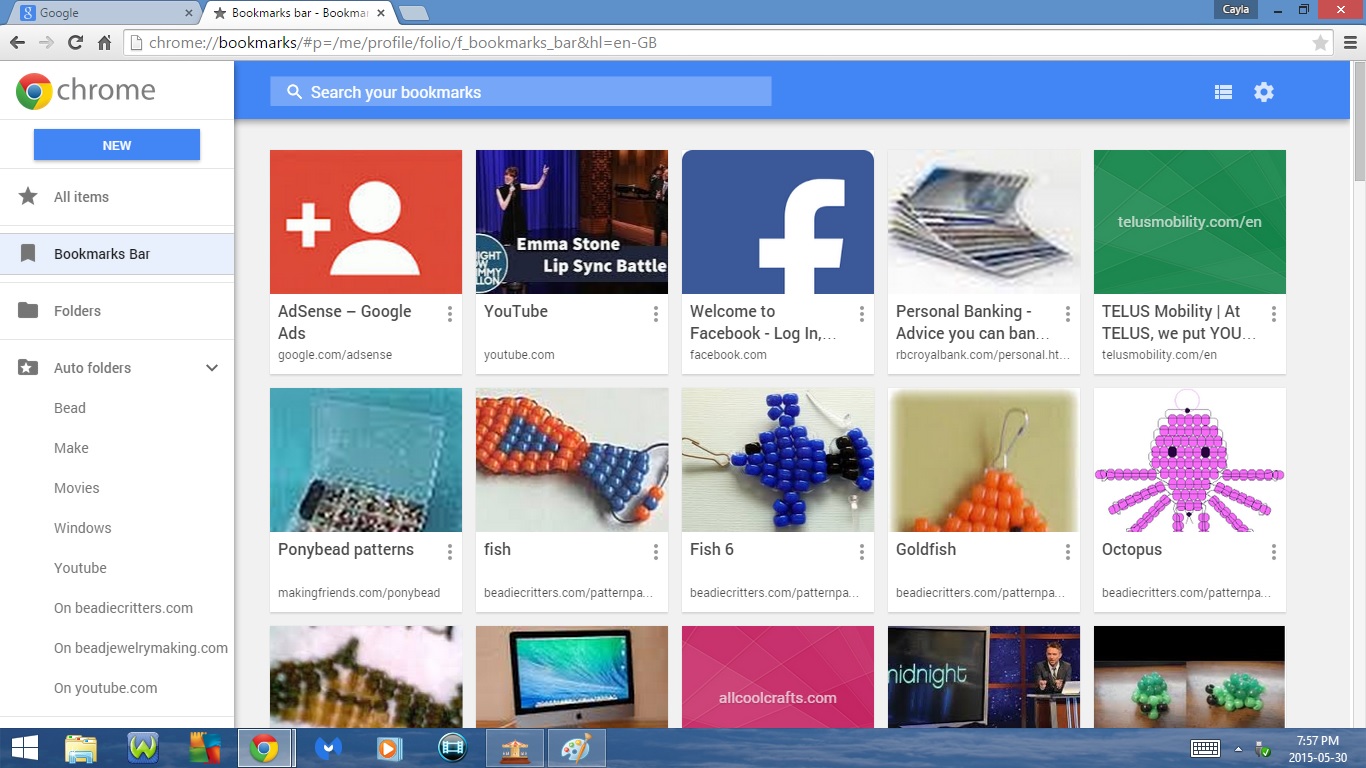
Task: Open options menu for TELUS Mobility bookmark
Action: (x=1274, y=314)
